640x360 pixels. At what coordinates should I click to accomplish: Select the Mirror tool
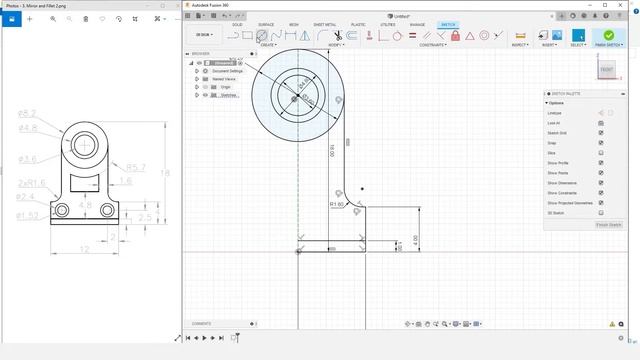[x=304, y=36]
